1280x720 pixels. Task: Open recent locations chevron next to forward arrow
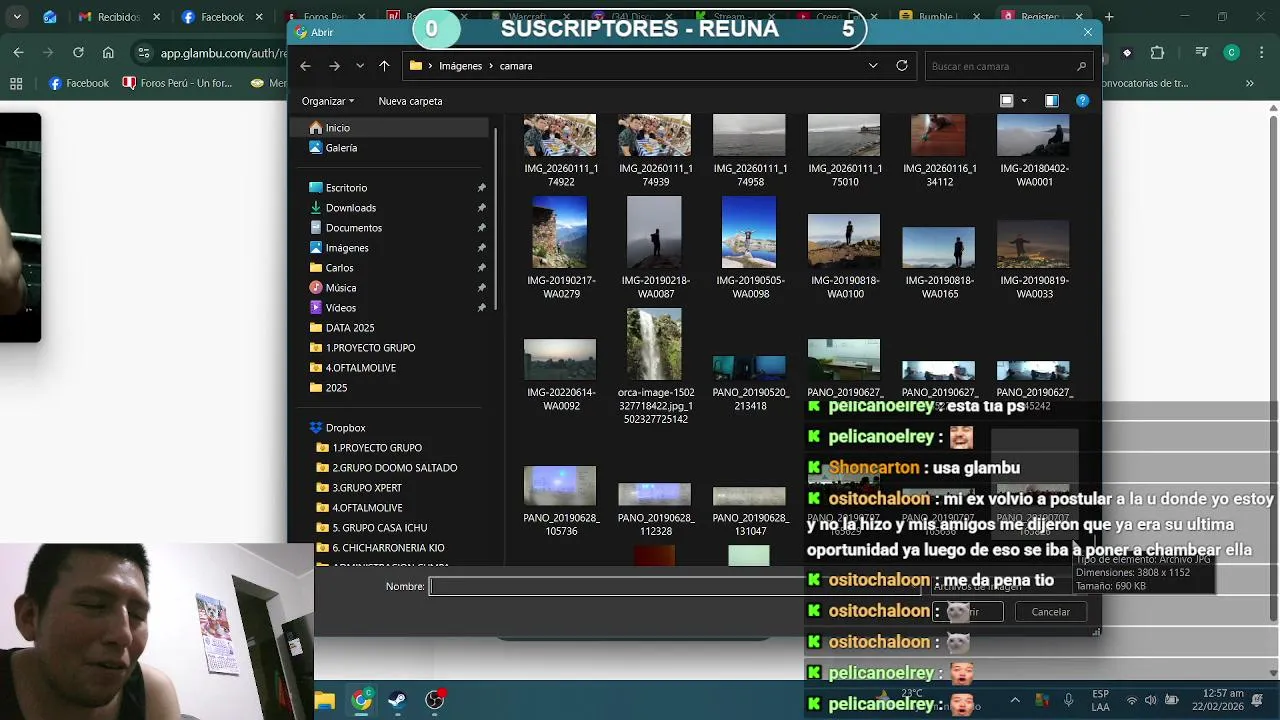point(360,66)
